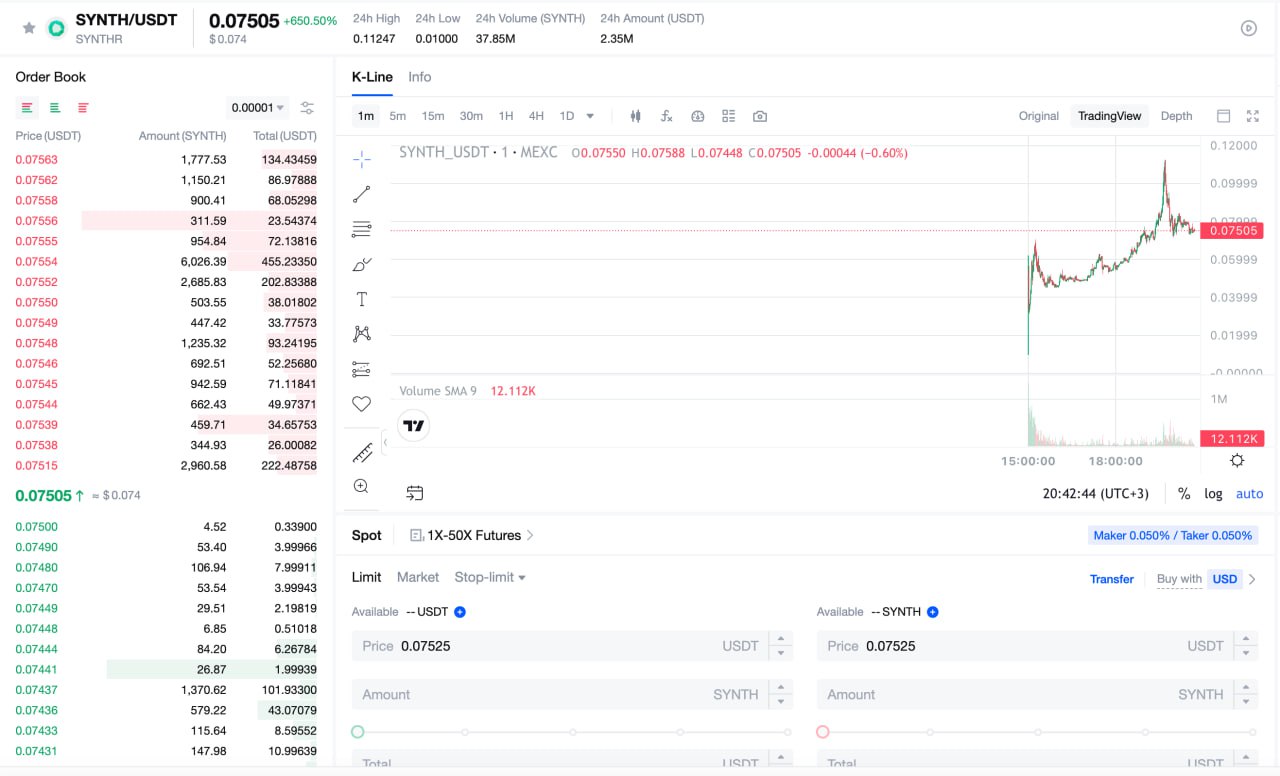The image size is (1280, 776).
Task: Select the Spot trading tab
Action: coord(367,536)
